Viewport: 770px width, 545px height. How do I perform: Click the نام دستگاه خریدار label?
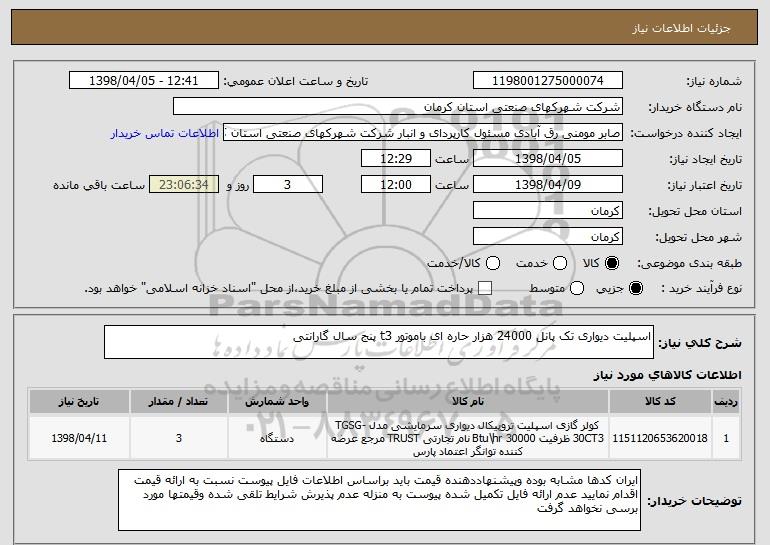point(695,108)
